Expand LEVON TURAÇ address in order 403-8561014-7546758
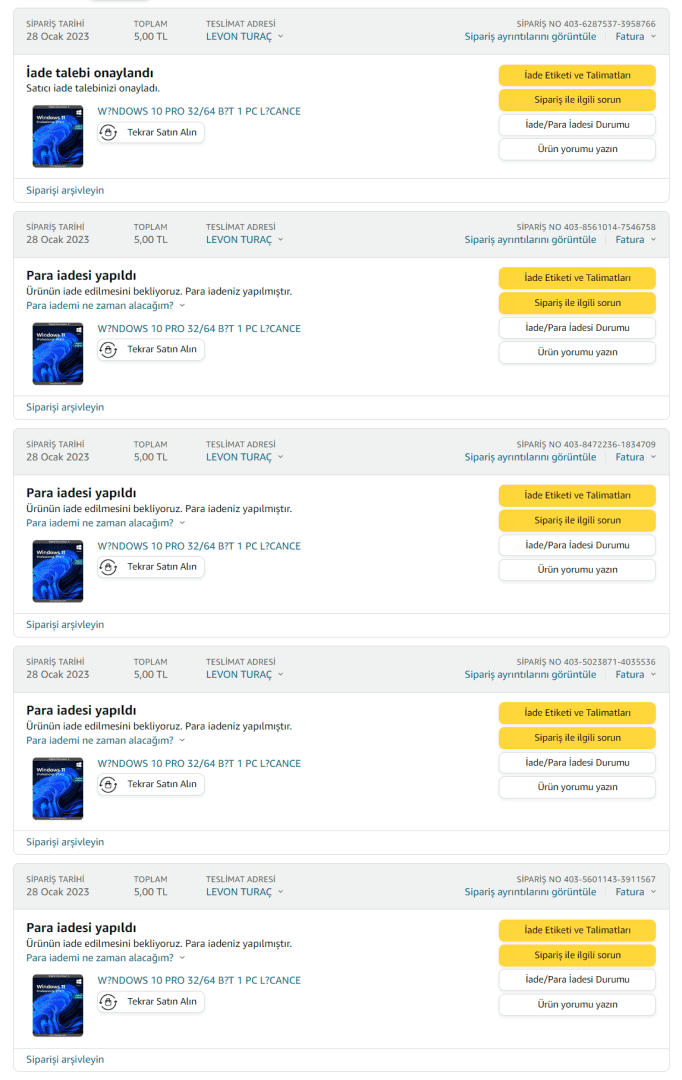The image size is (682, 1080). click(244, 240)
